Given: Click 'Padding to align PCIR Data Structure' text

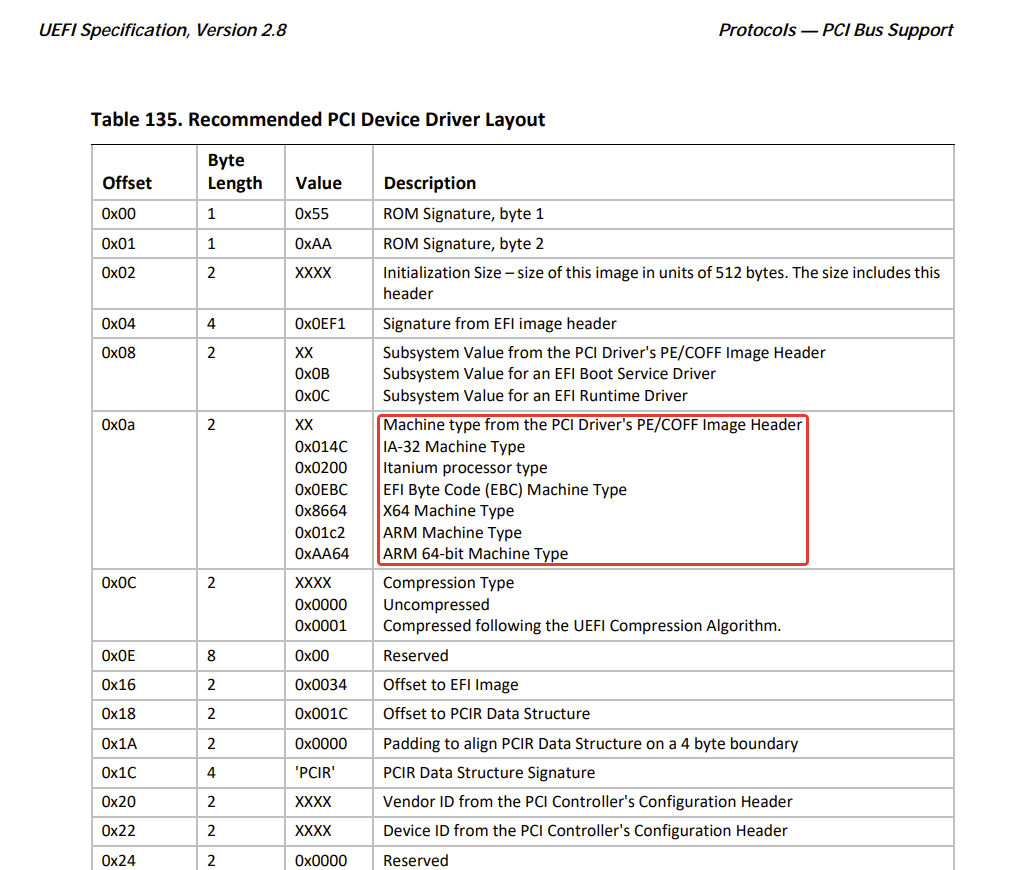Looking at the screenshot, I should click(x=591, y=743).
